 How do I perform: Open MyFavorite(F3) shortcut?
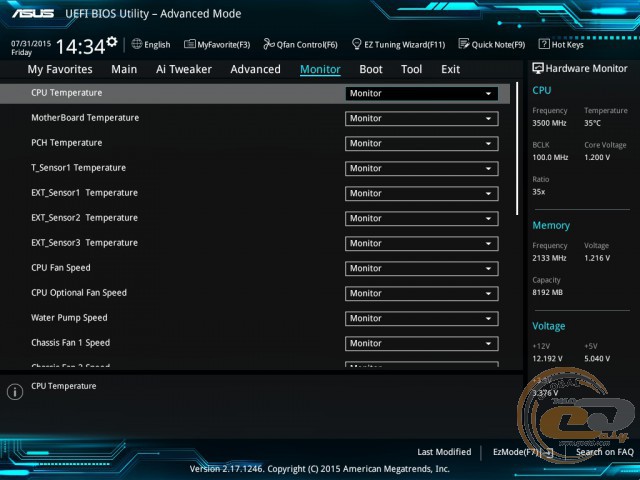[217, 44]
